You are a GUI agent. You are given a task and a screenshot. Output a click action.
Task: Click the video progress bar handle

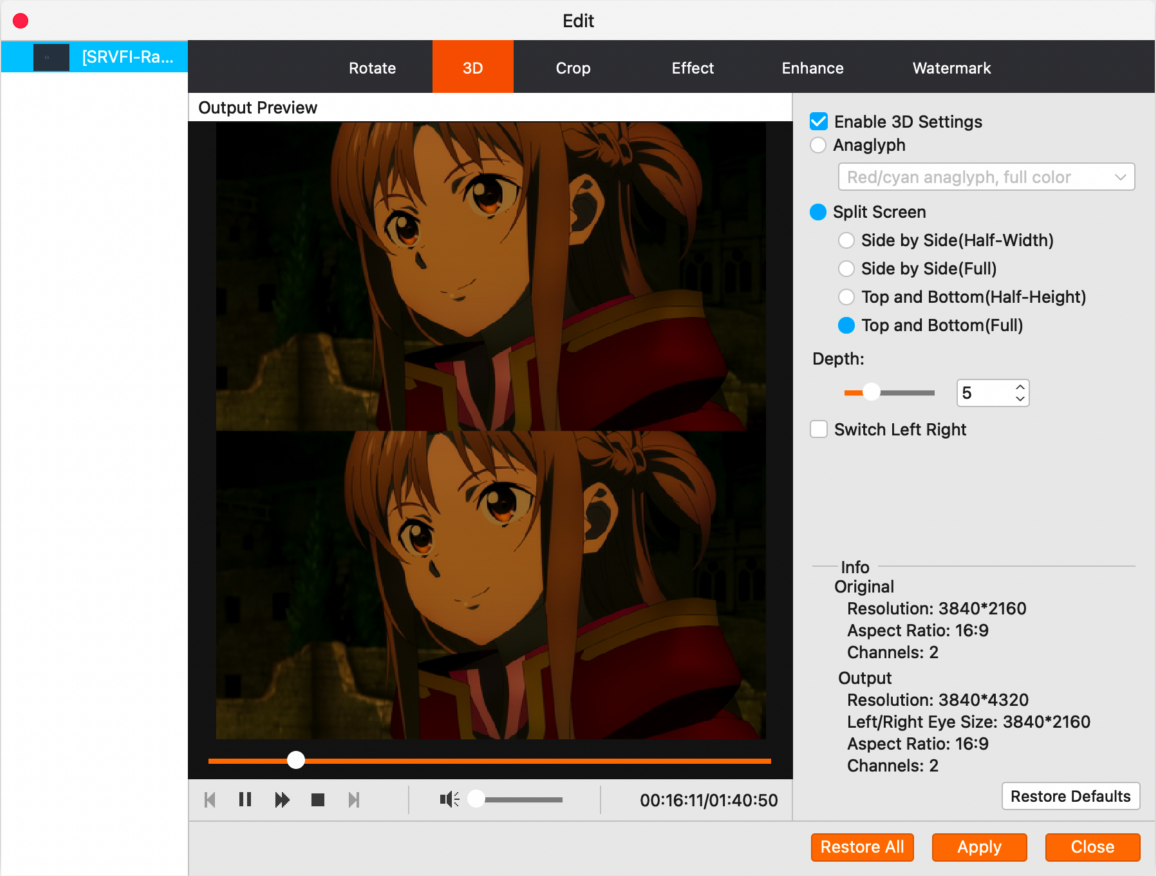point(296,760)
